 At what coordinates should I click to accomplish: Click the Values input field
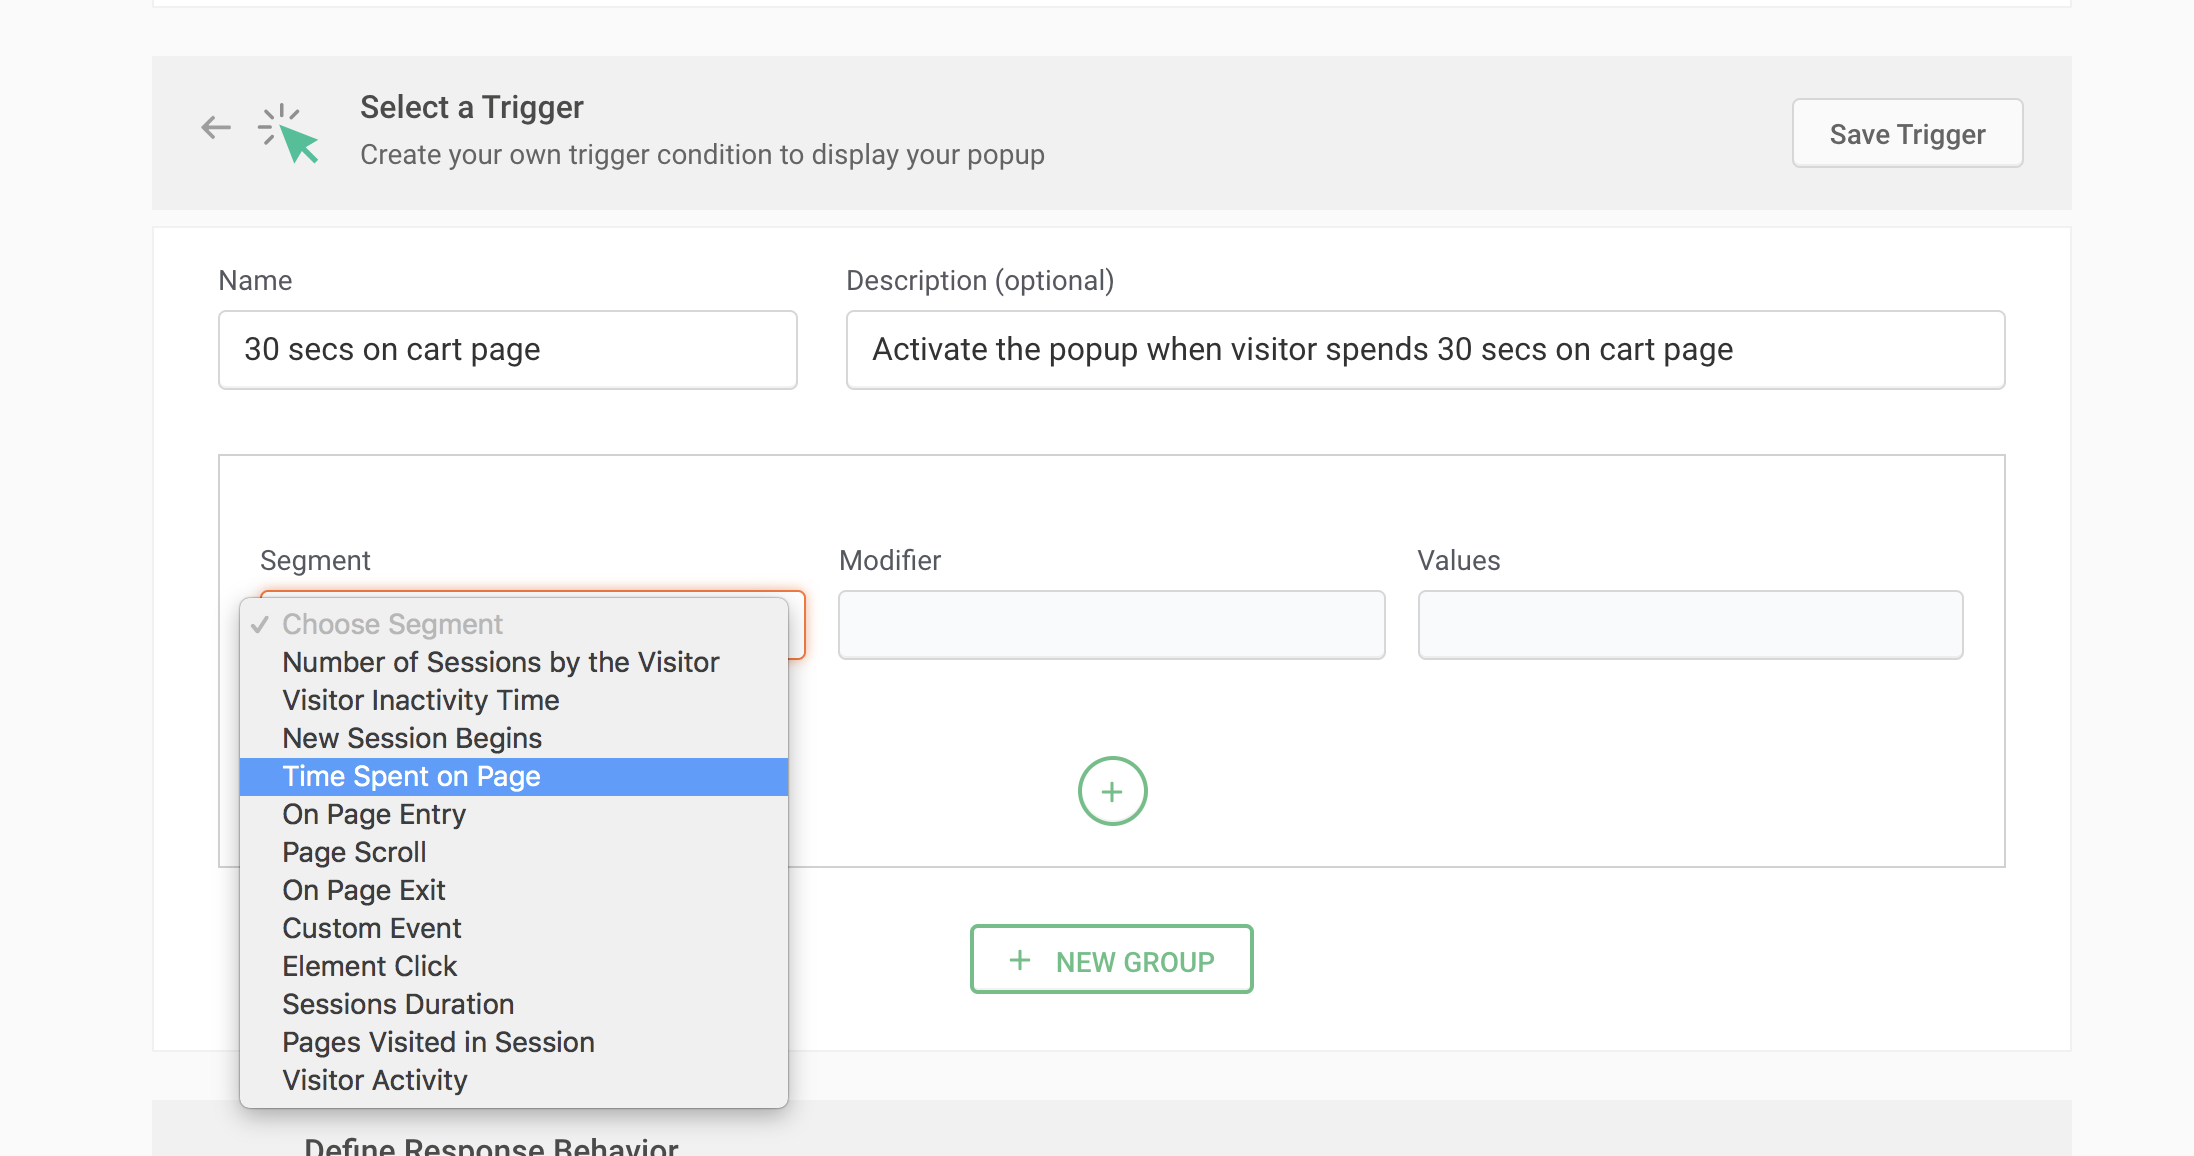pos(1690,625)
